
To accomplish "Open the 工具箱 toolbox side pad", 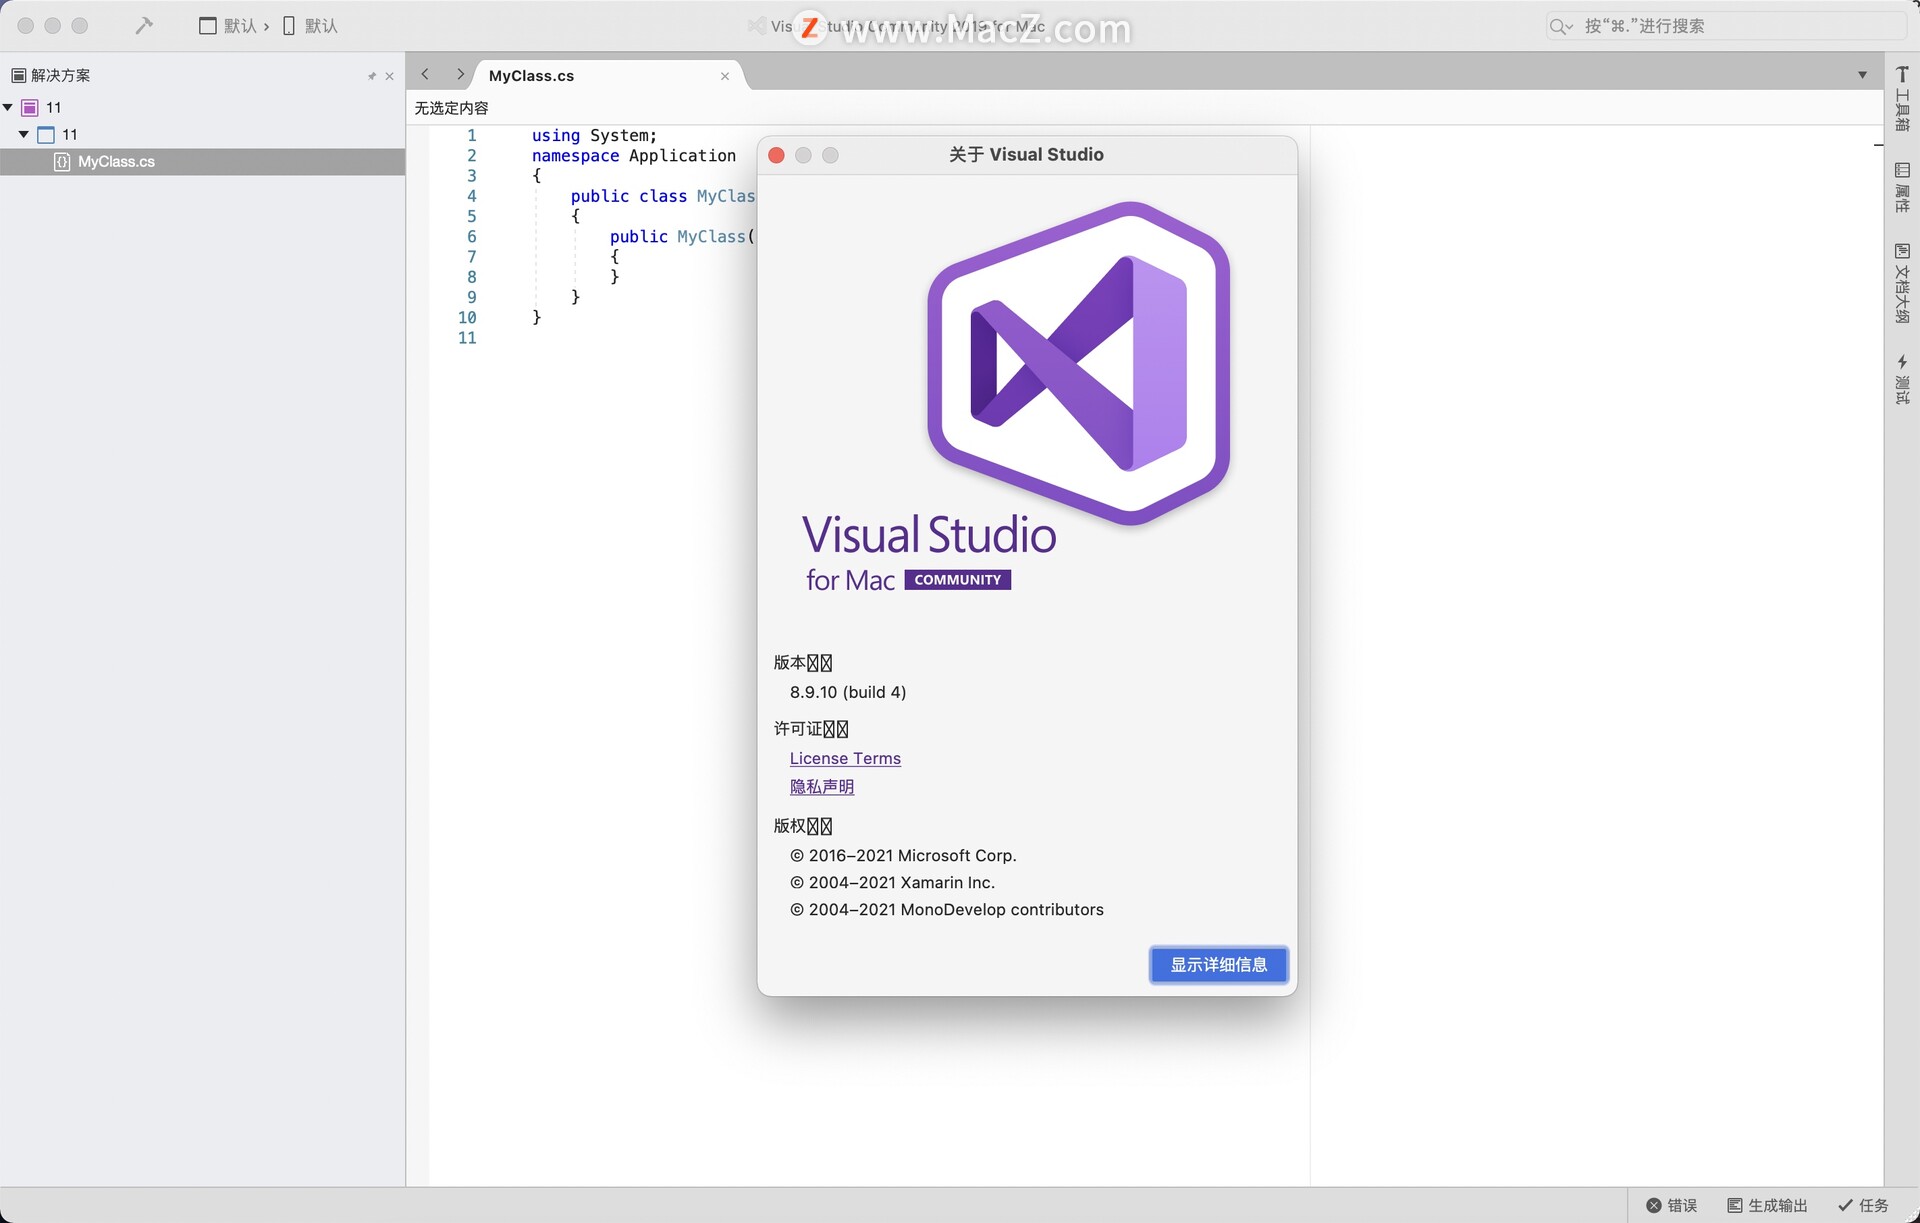I will (x=1902, y=99).
